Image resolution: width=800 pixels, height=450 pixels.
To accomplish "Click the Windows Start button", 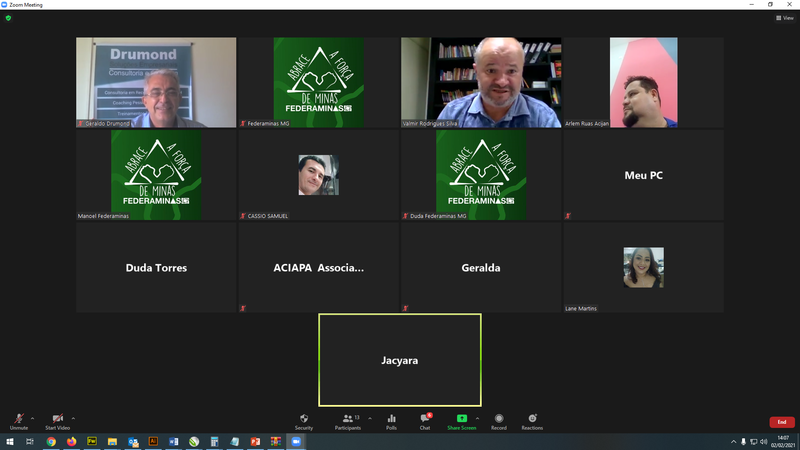I will 9,441.
